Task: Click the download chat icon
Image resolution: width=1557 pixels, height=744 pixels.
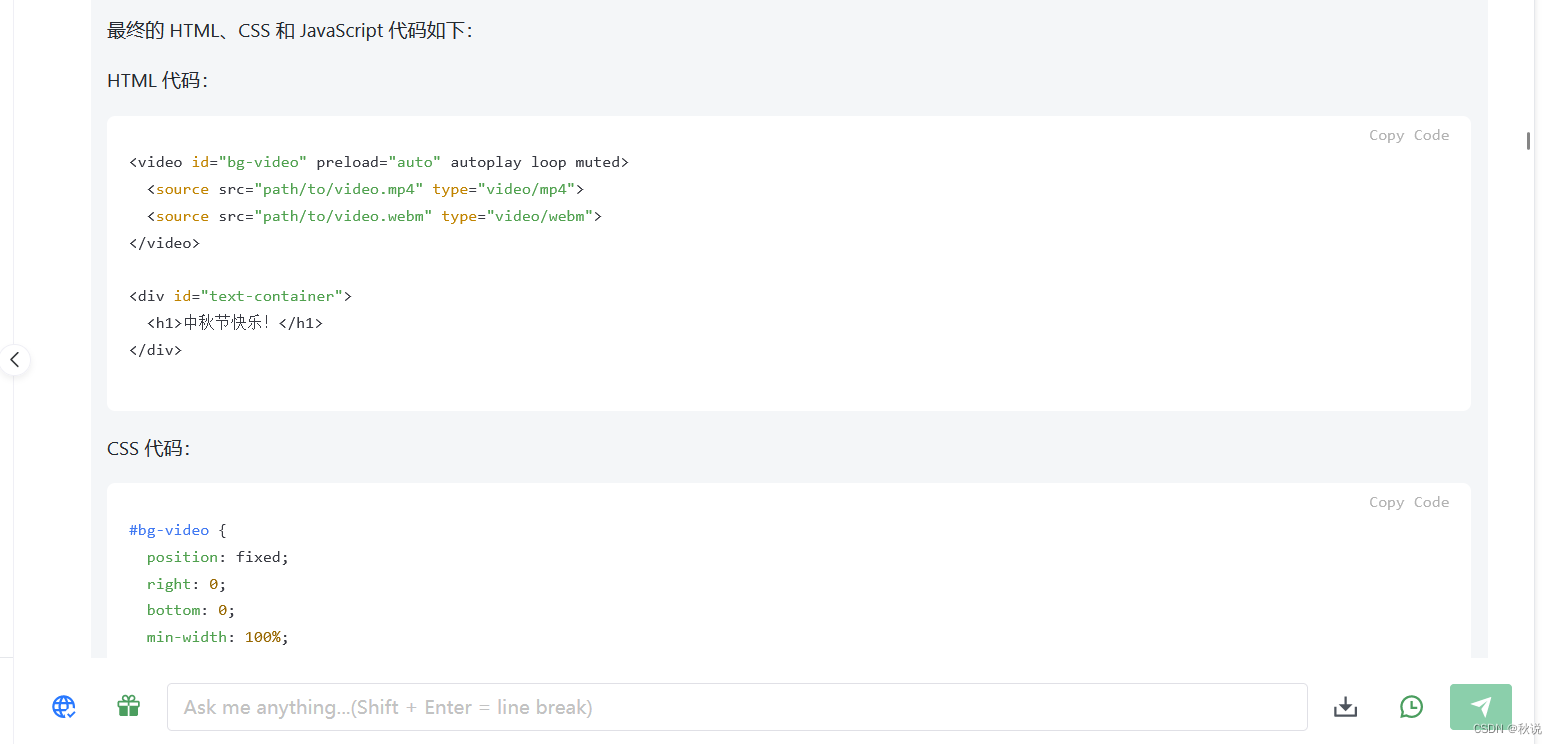Action: tap(1346, 707)
